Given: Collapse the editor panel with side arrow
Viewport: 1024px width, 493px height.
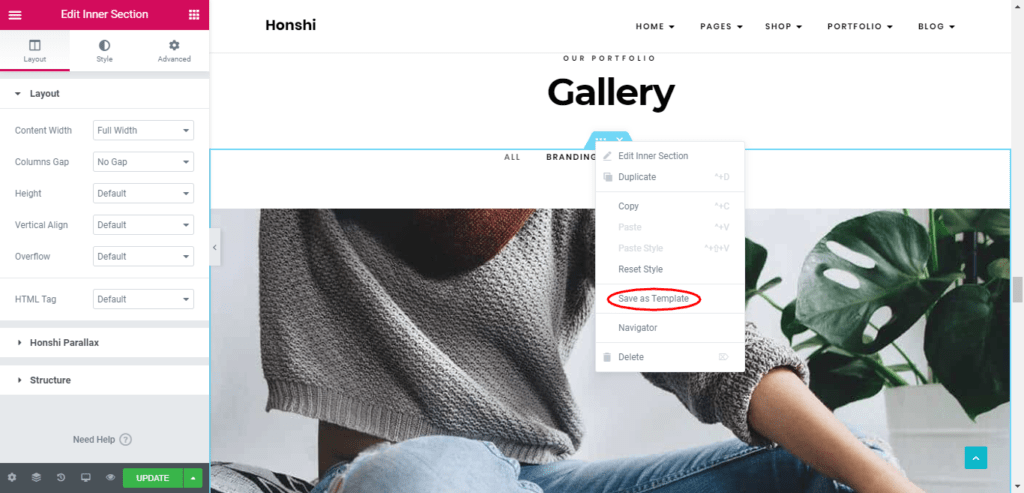Looking at the screenshot, I should click(215, 247).
